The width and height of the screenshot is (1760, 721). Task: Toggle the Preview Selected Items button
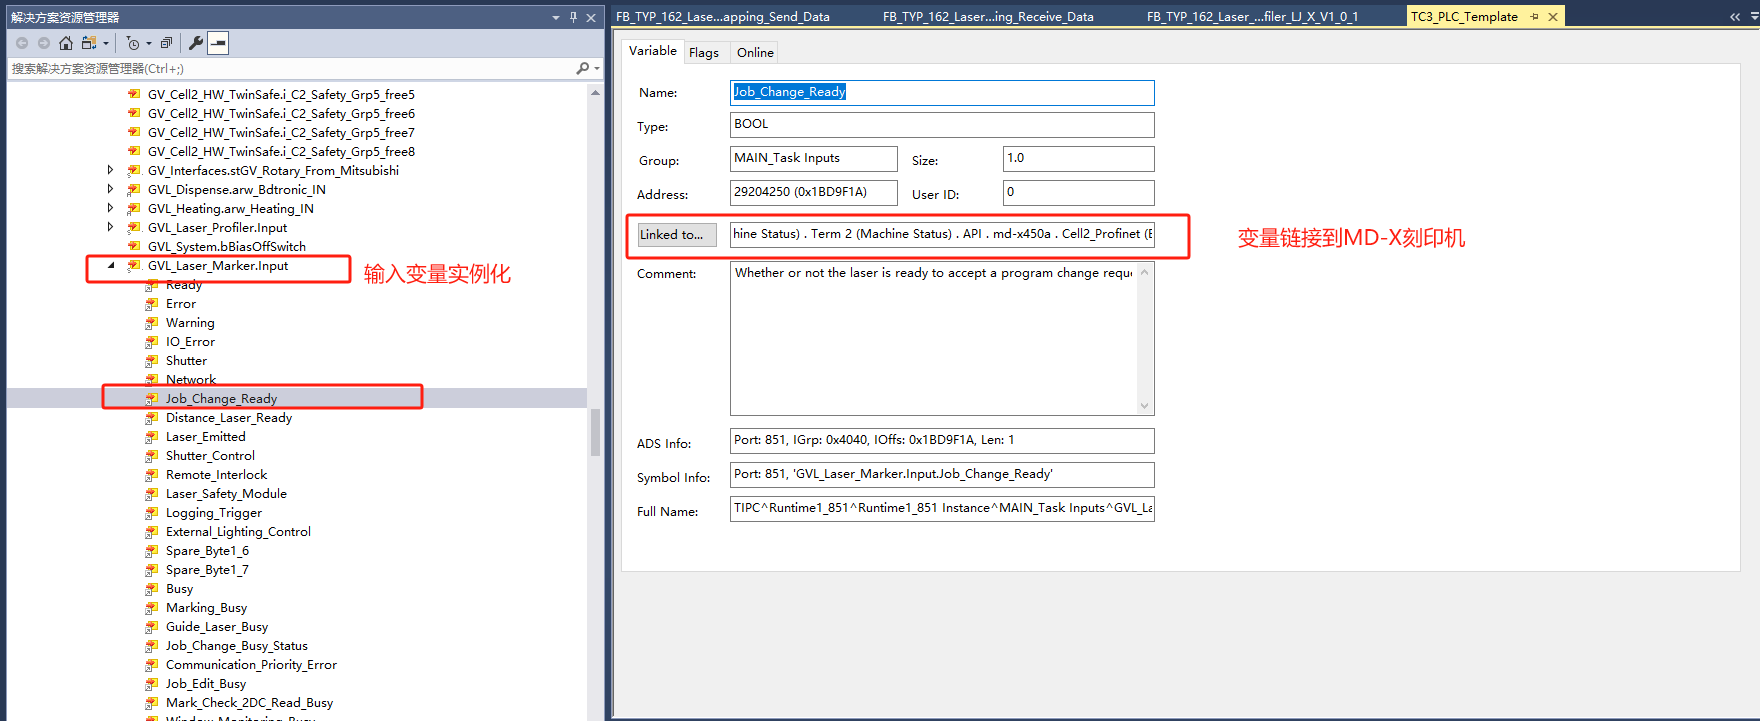pos(218,43)
